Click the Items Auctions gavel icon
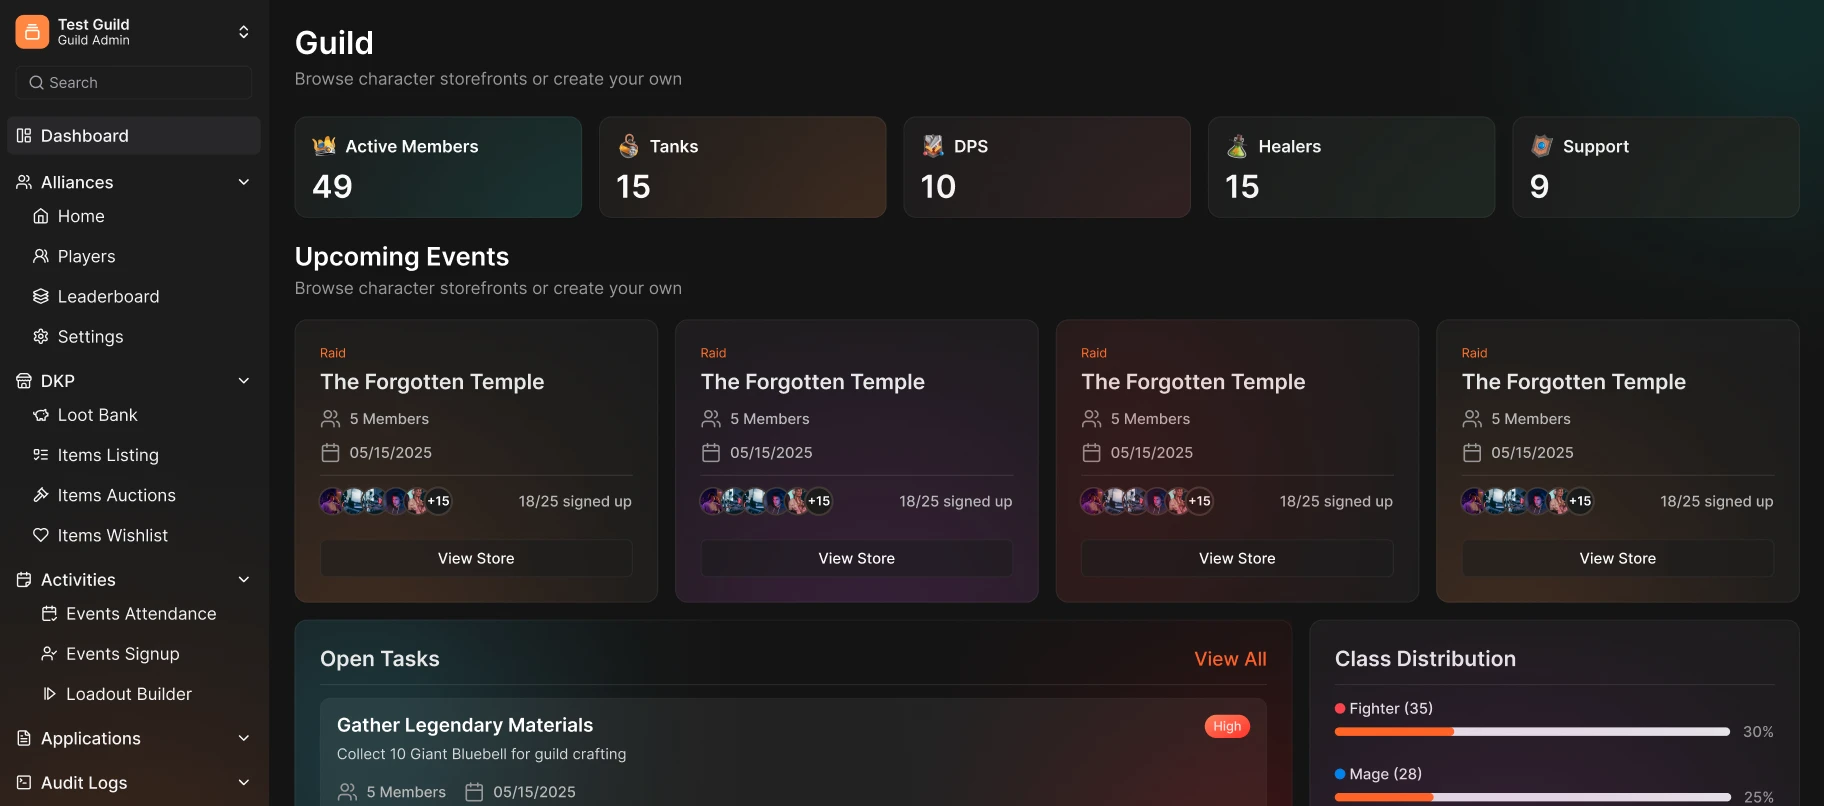Image resolution: width=1824 pixels, height=806 pixels. pyautogui.click(x=40, y=495)
